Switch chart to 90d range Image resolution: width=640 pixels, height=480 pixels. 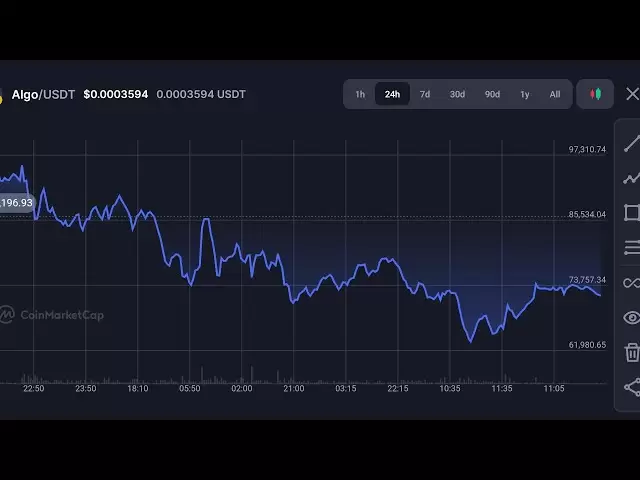point(492,94)
